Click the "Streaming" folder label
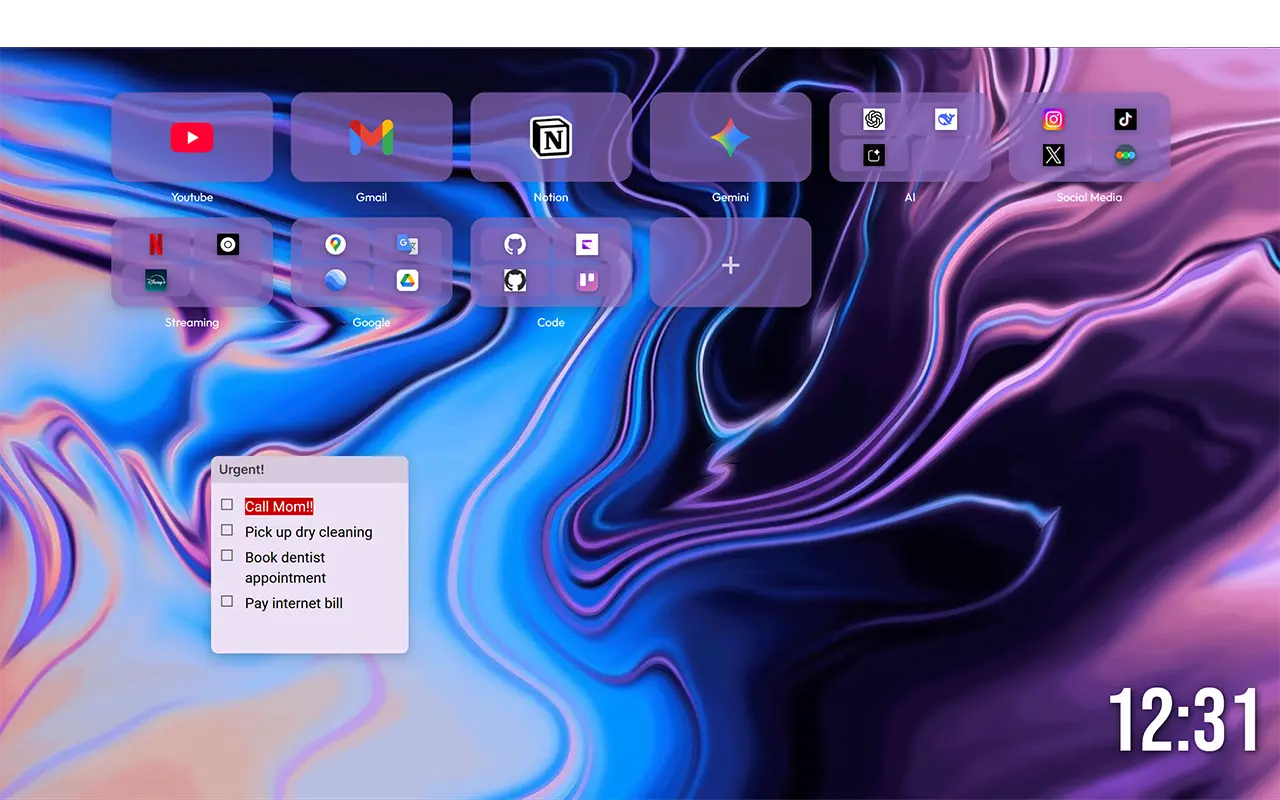Screen dimensions: 1280x800 [192, 322]
